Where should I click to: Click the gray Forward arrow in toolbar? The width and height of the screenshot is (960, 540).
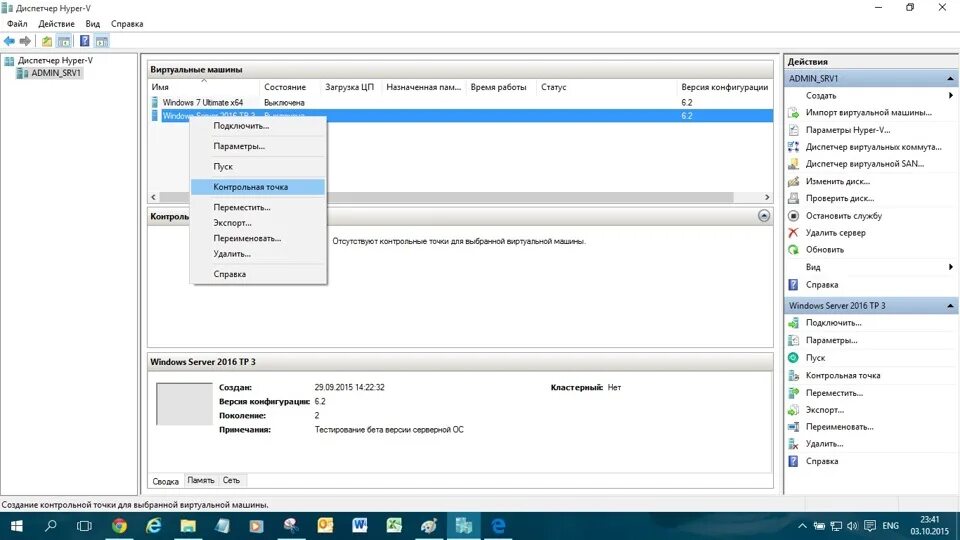click(25, 41)
